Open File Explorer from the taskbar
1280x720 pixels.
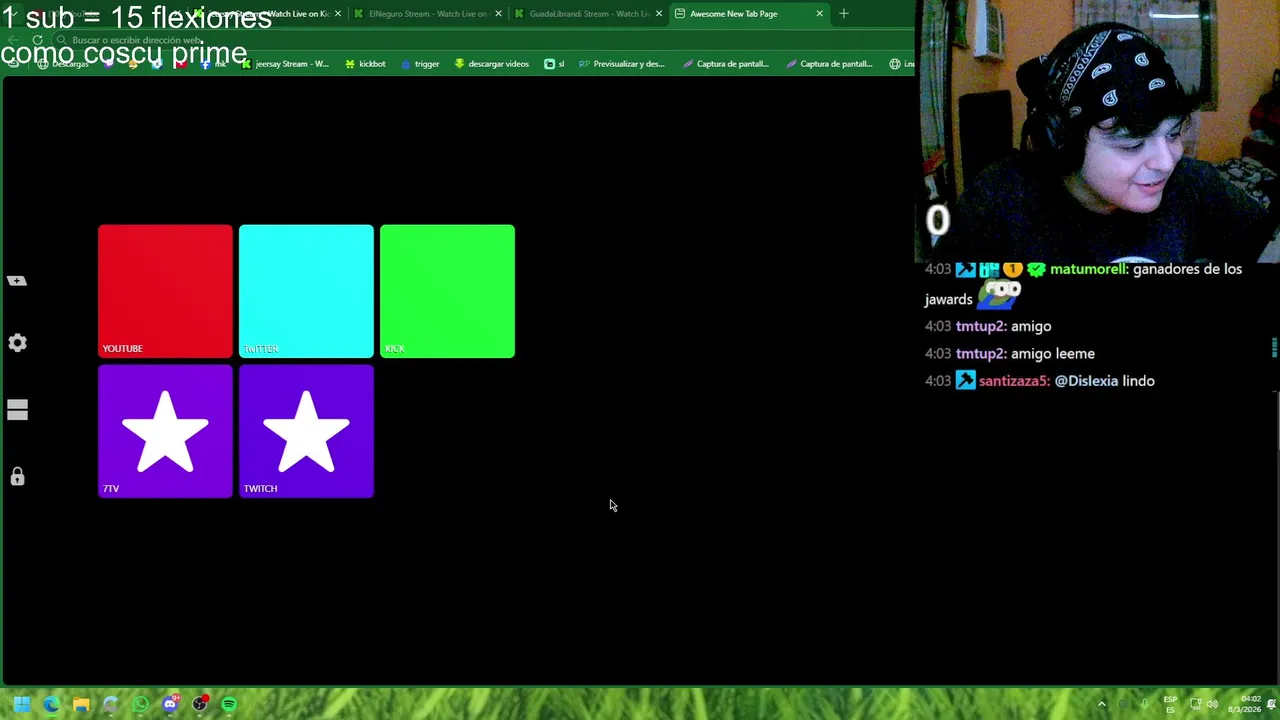81,704
